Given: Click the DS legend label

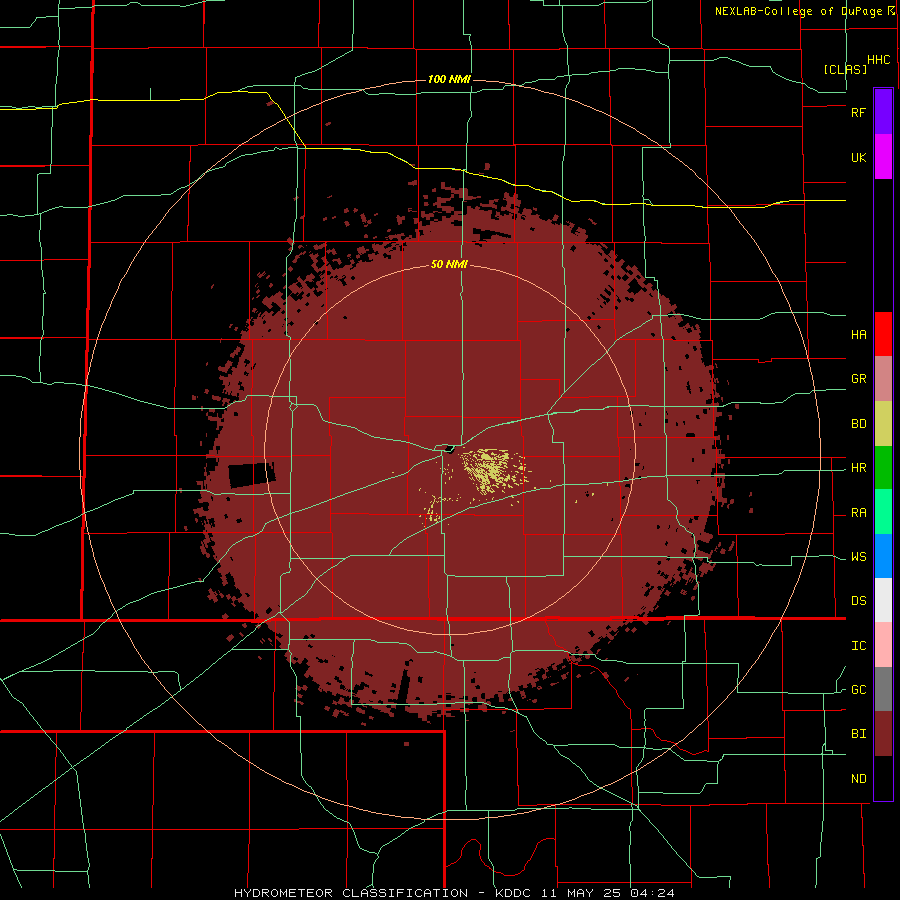Looking at the screenshot, I should (x=858, y=601).
